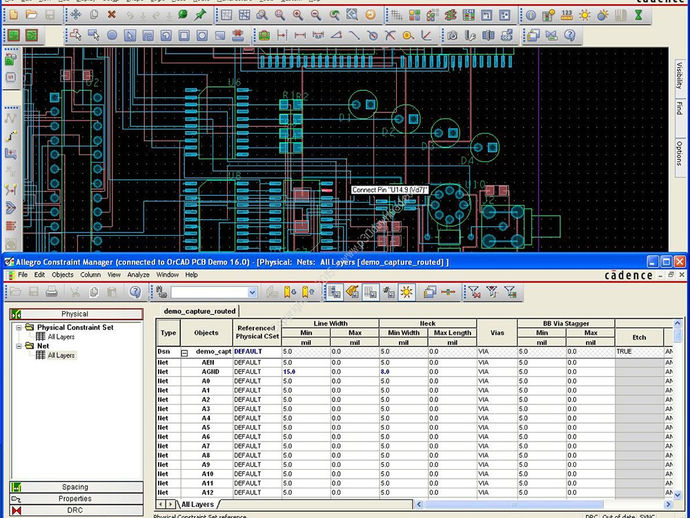Open the Physical worksheet section header
The height and width of the screenshot is (518, 690).
76,314
